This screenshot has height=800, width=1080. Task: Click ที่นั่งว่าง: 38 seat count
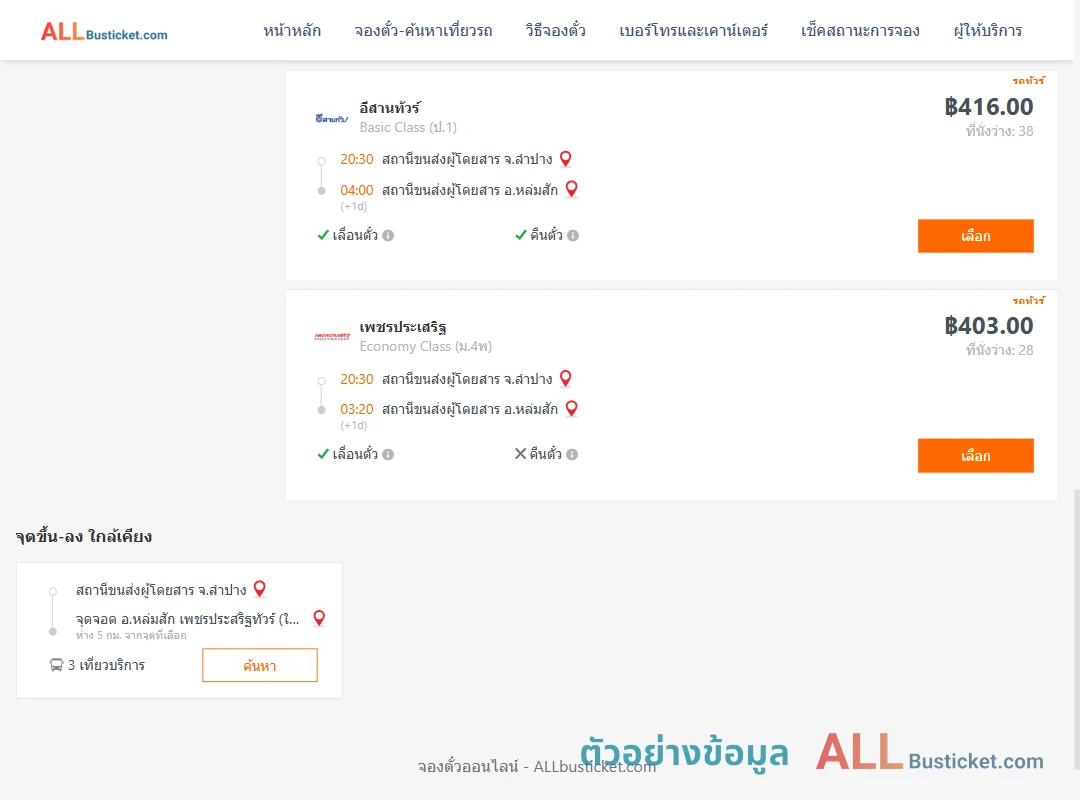[999, 131]
